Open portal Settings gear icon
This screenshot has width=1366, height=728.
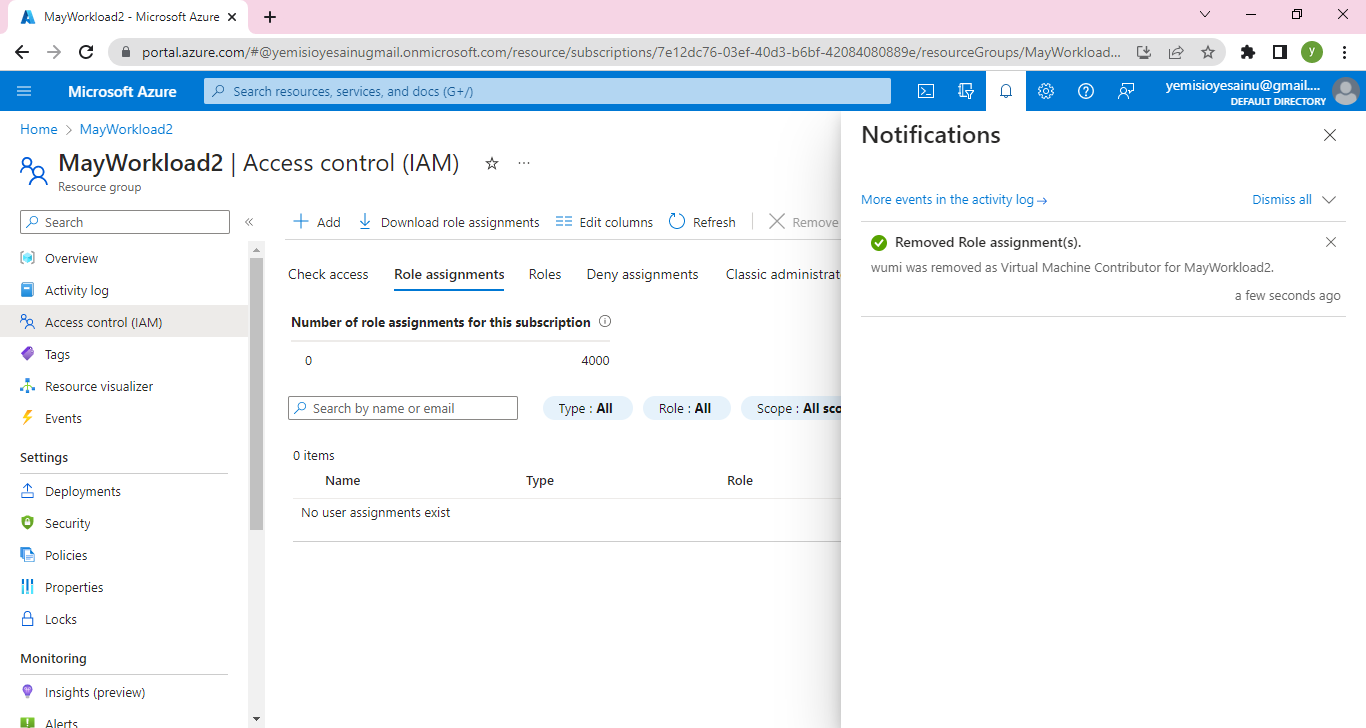tap(1046, 91)
